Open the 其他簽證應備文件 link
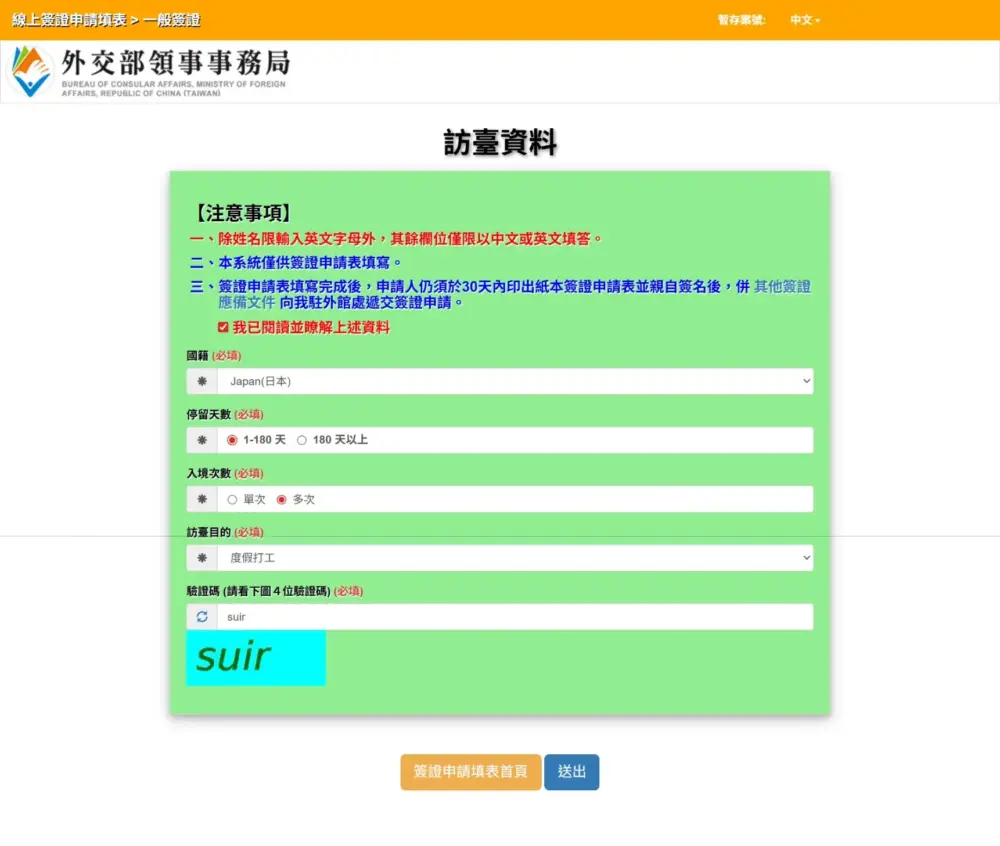Viewport: 1000px width, 846px height. pyautogui.click(x=781, y=287)
